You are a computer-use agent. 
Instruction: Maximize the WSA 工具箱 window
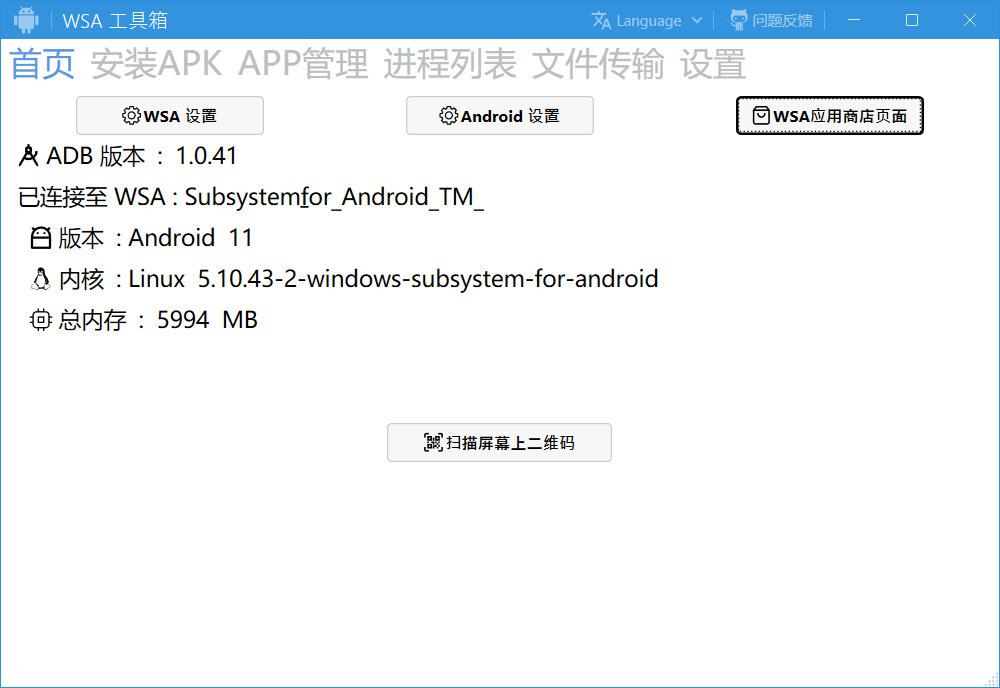click(912, 20)
